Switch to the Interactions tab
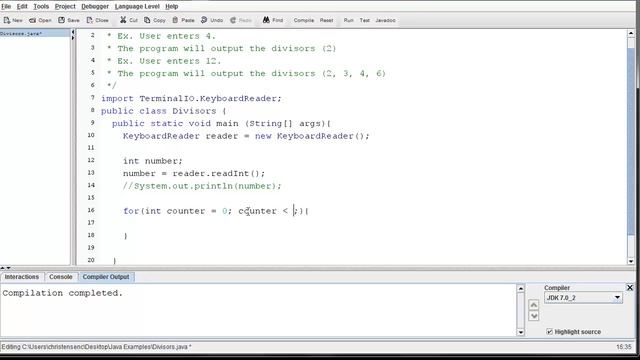640x360 pixels. click(22, 277)
